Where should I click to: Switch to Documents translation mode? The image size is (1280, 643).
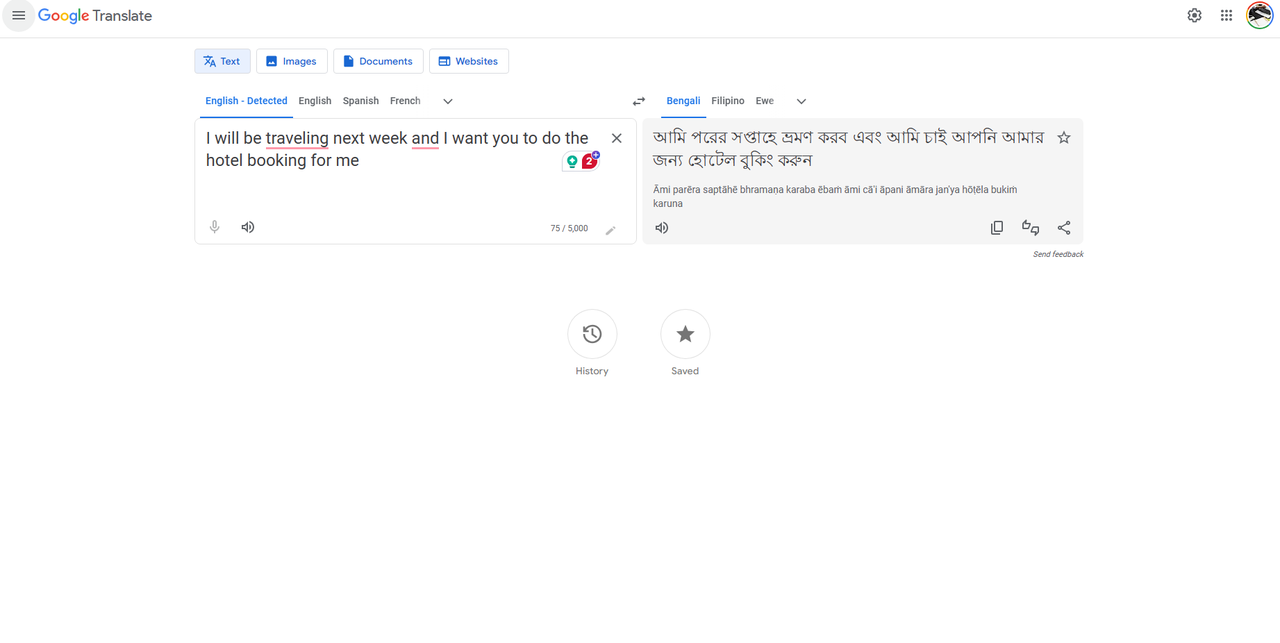coord(378,61)
